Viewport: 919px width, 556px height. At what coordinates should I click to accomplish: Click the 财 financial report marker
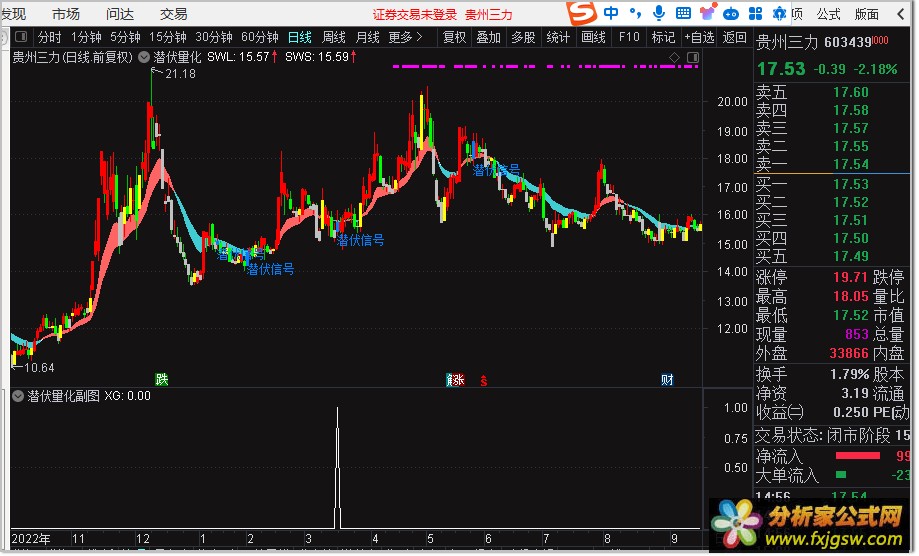[667, 380]
